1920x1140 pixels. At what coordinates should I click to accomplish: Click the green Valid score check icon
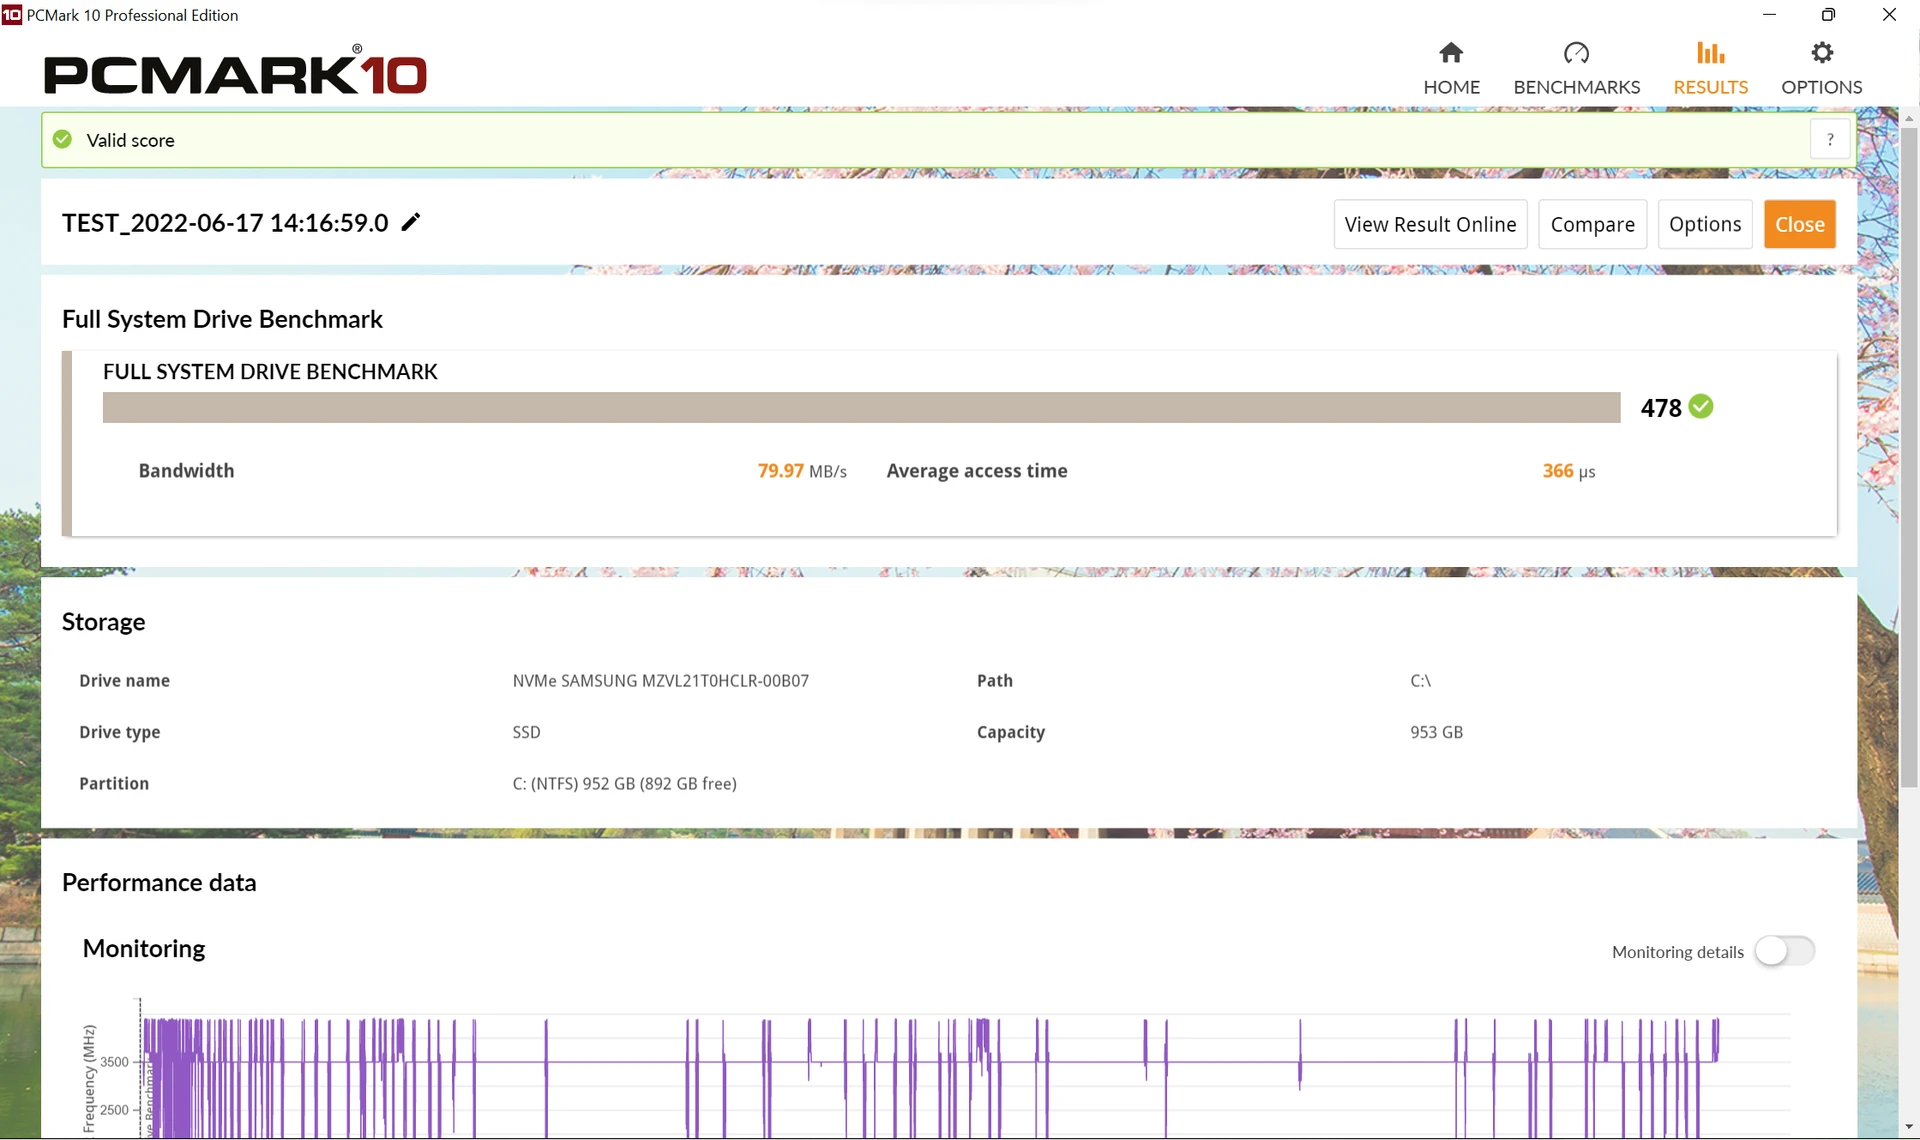(62, 139)
